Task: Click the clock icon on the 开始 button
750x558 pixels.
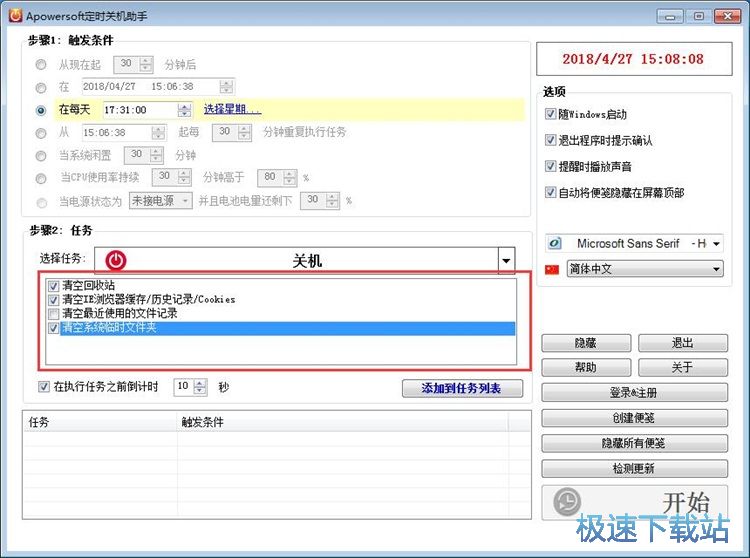Action: tap(567, 502)
